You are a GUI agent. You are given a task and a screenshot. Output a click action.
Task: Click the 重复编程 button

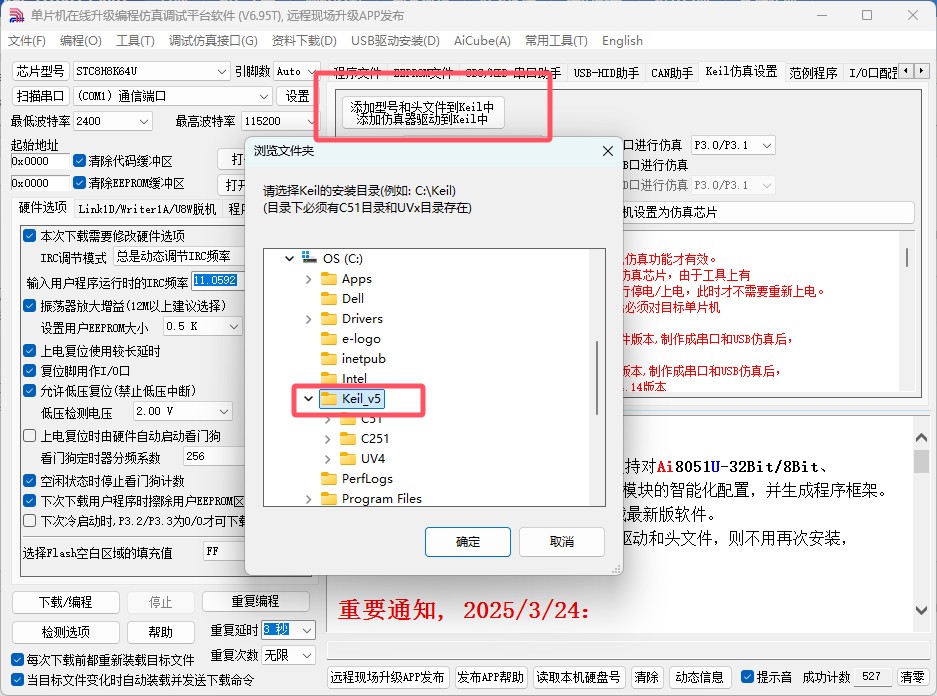pos(256,601)
